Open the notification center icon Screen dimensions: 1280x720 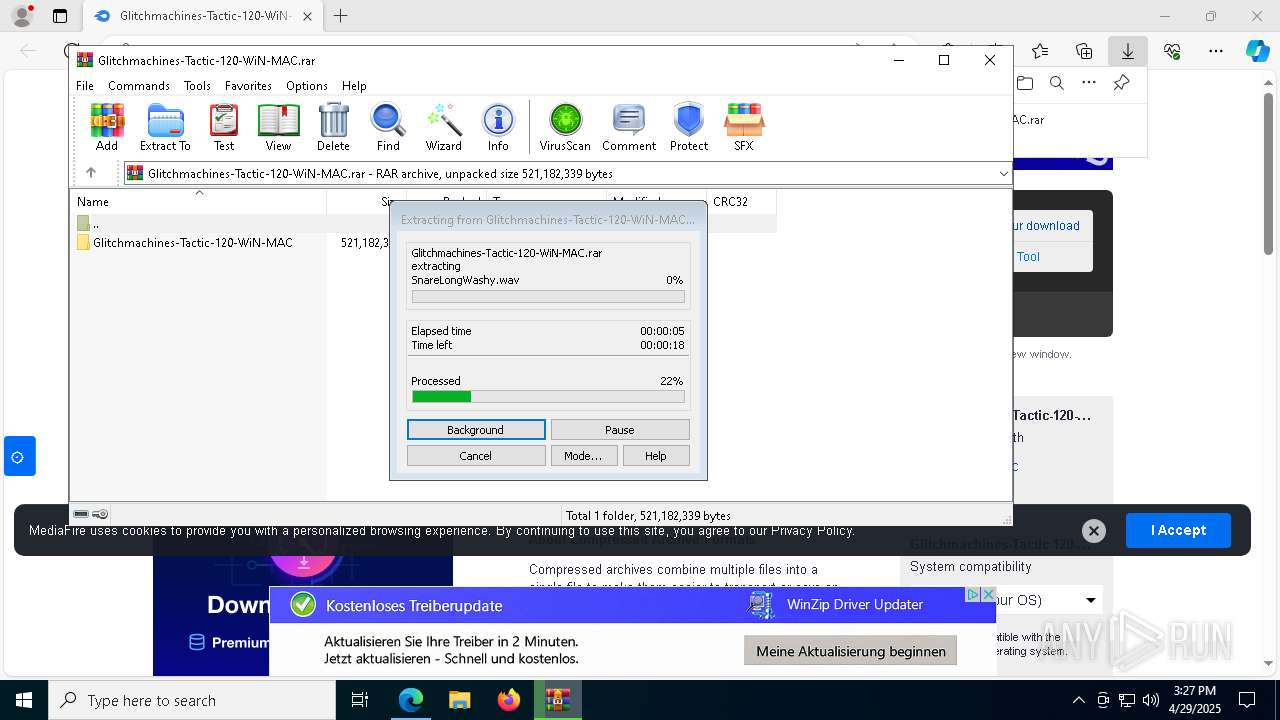tap(1247, 700)
